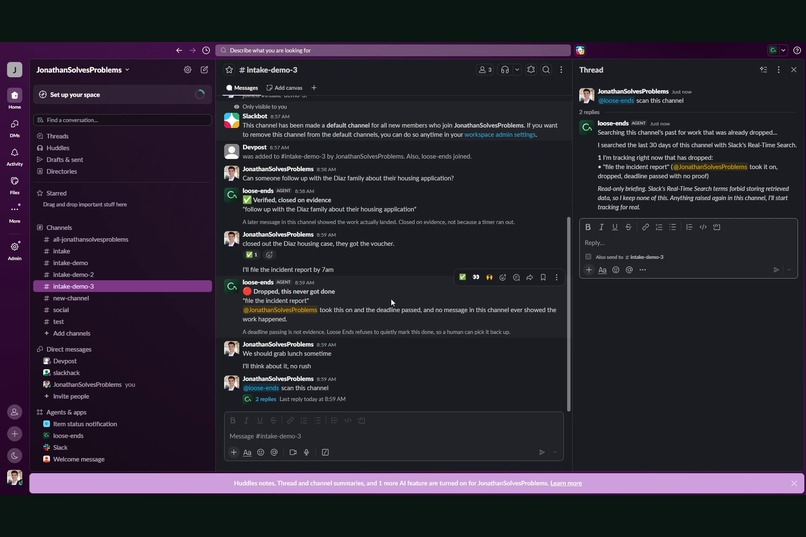Attach file with plus in channel composer
This screenshot has width=806, height=537.
point(233,452)
